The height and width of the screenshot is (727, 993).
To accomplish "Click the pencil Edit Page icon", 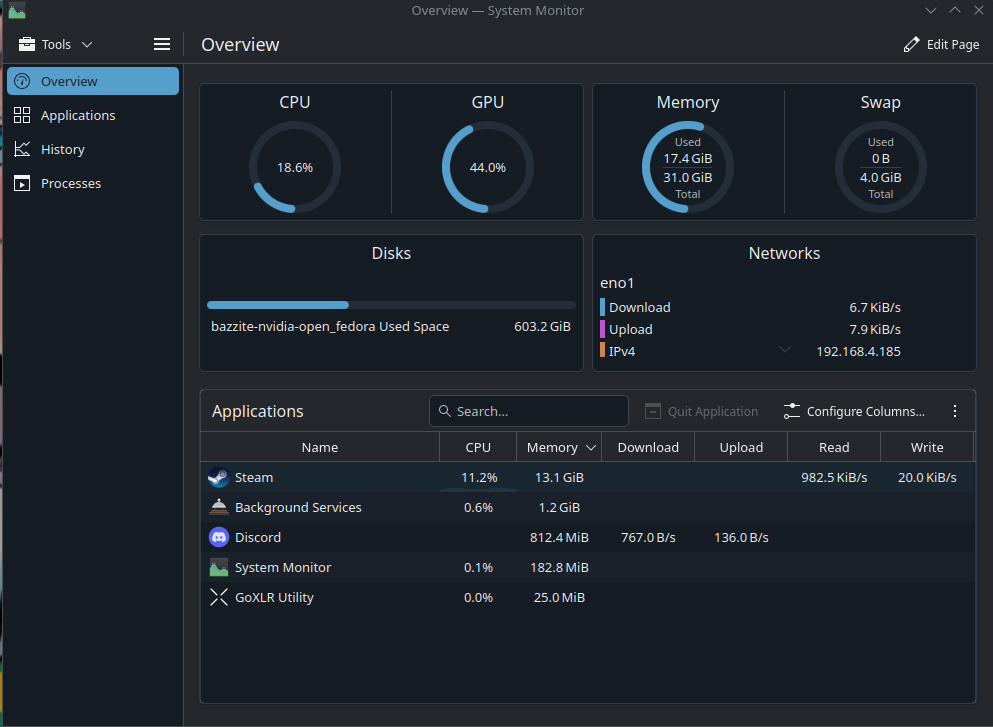I will pos(911,44).
